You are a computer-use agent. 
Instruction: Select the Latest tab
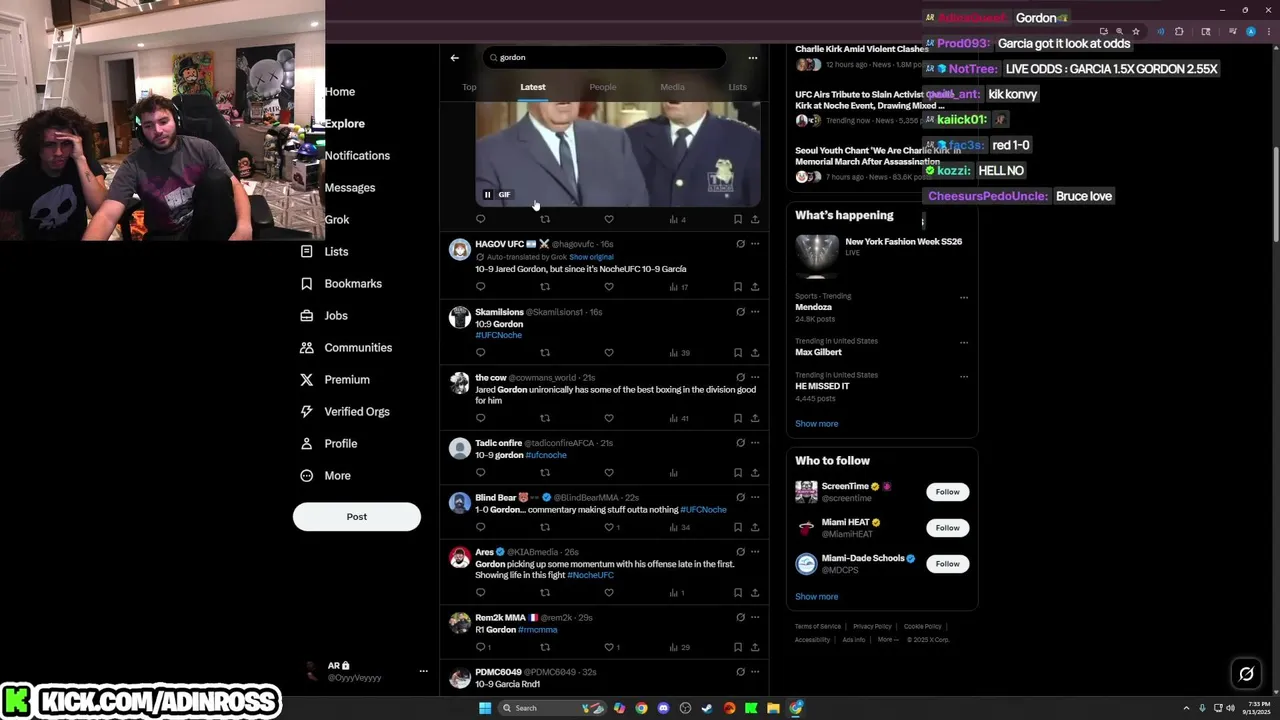533,87
